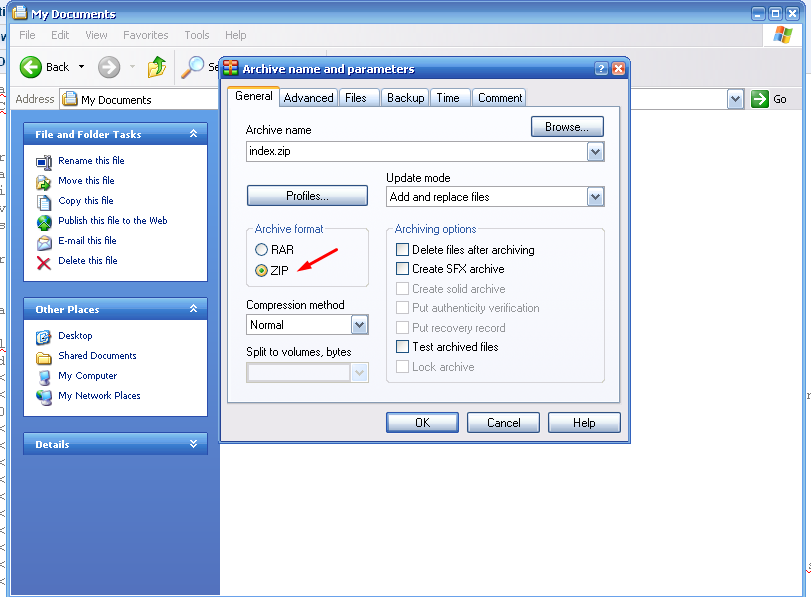
Task: Click the green Go arrow icon
Action: [759, 99]
